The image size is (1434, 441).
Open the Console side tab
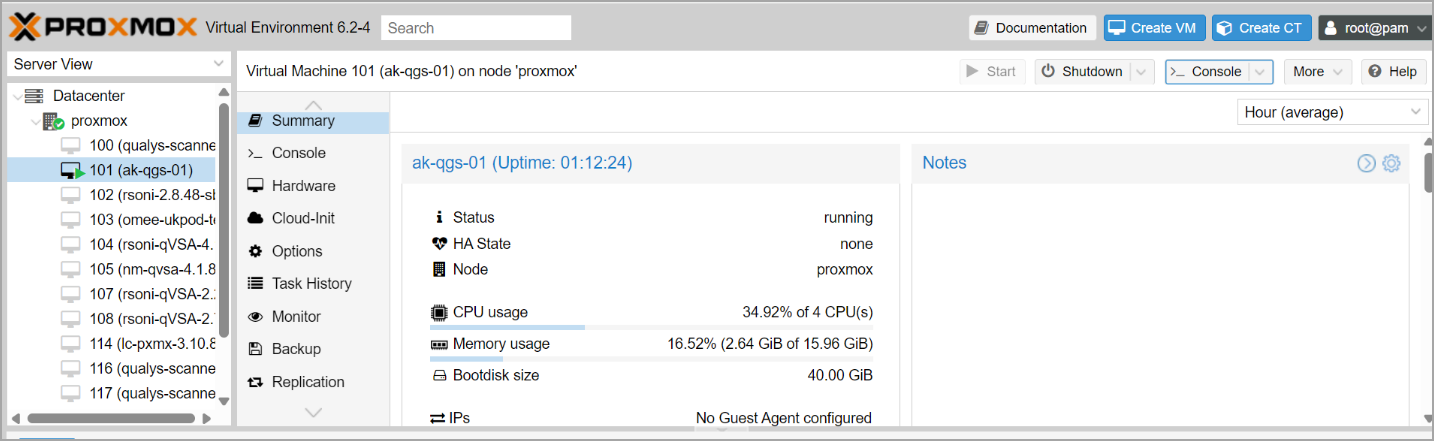pyautogui.click(x=313, y=153)
